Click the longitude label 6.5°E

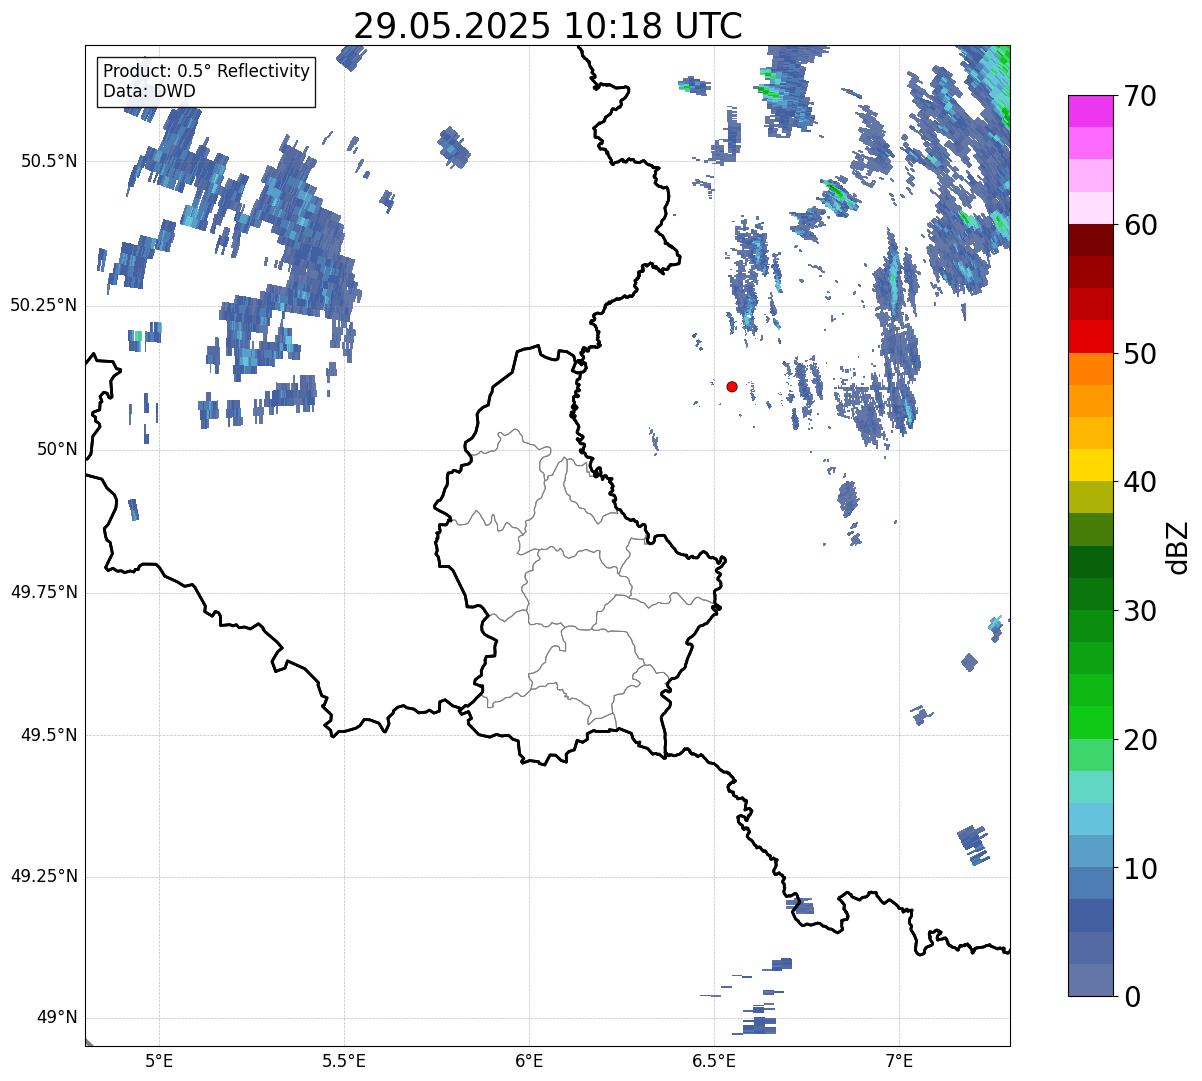point(714,1061)
